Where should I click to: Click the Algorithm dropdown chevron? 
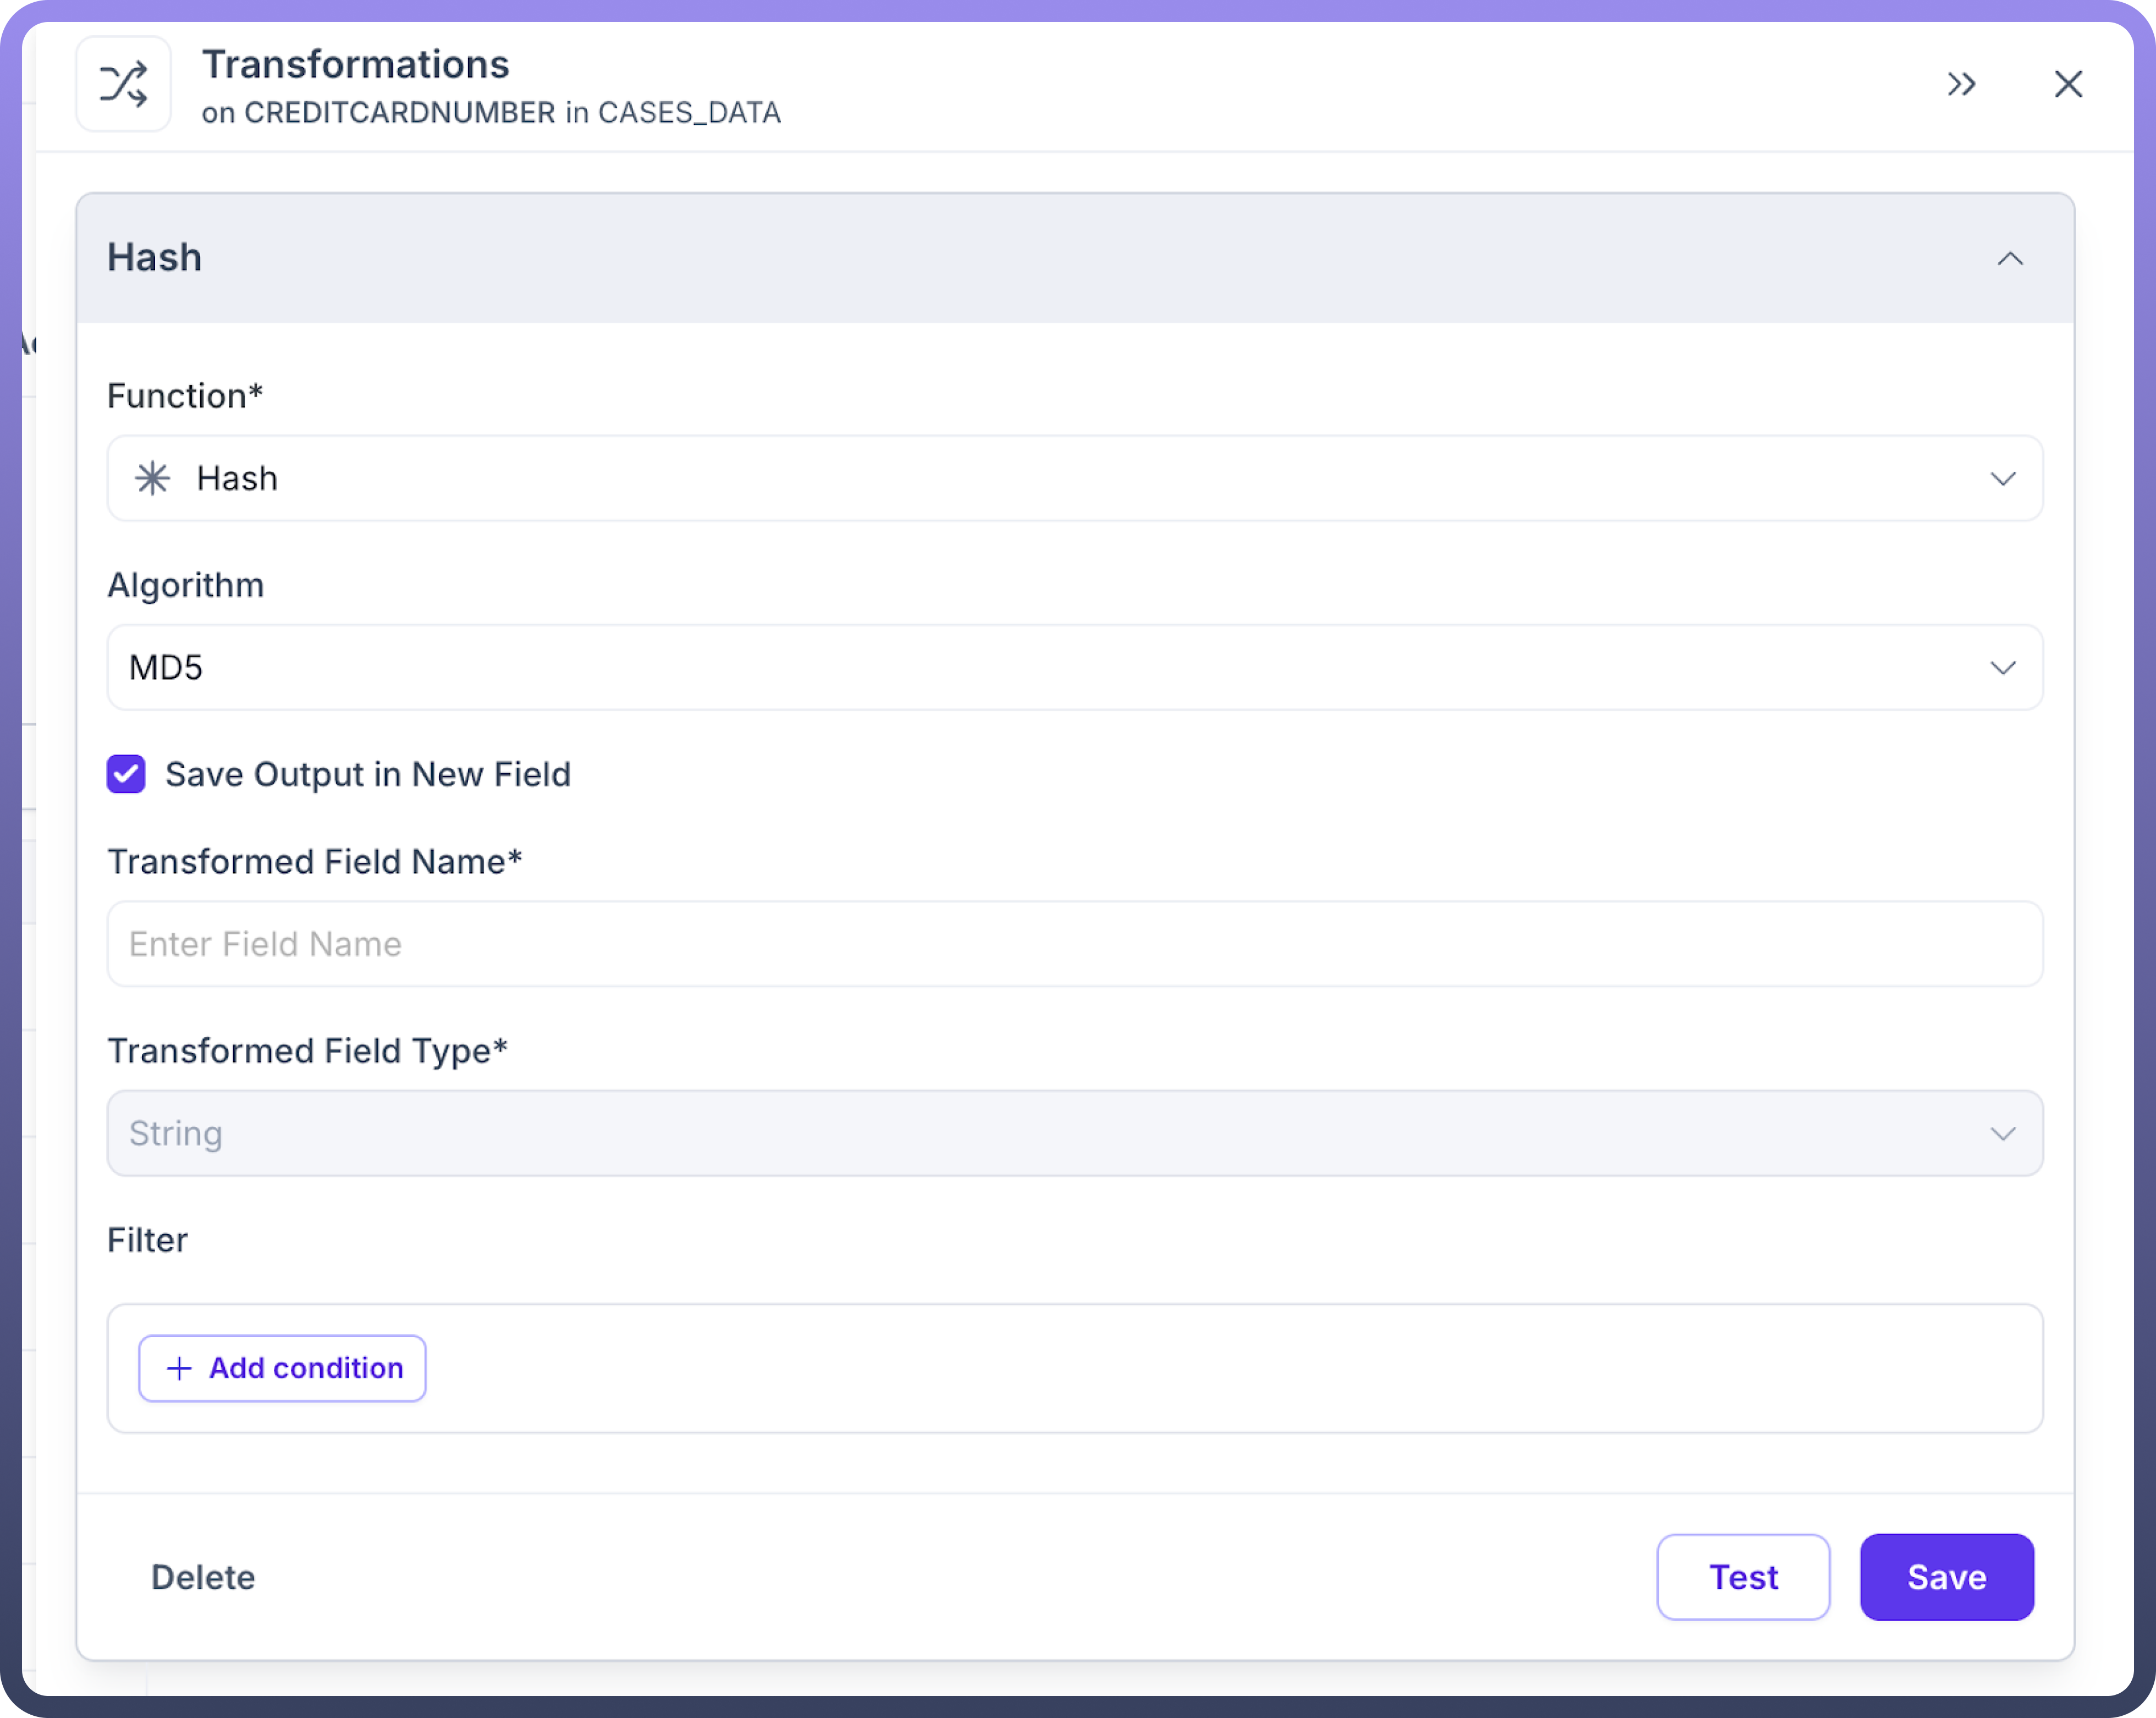pos(2002,668)
